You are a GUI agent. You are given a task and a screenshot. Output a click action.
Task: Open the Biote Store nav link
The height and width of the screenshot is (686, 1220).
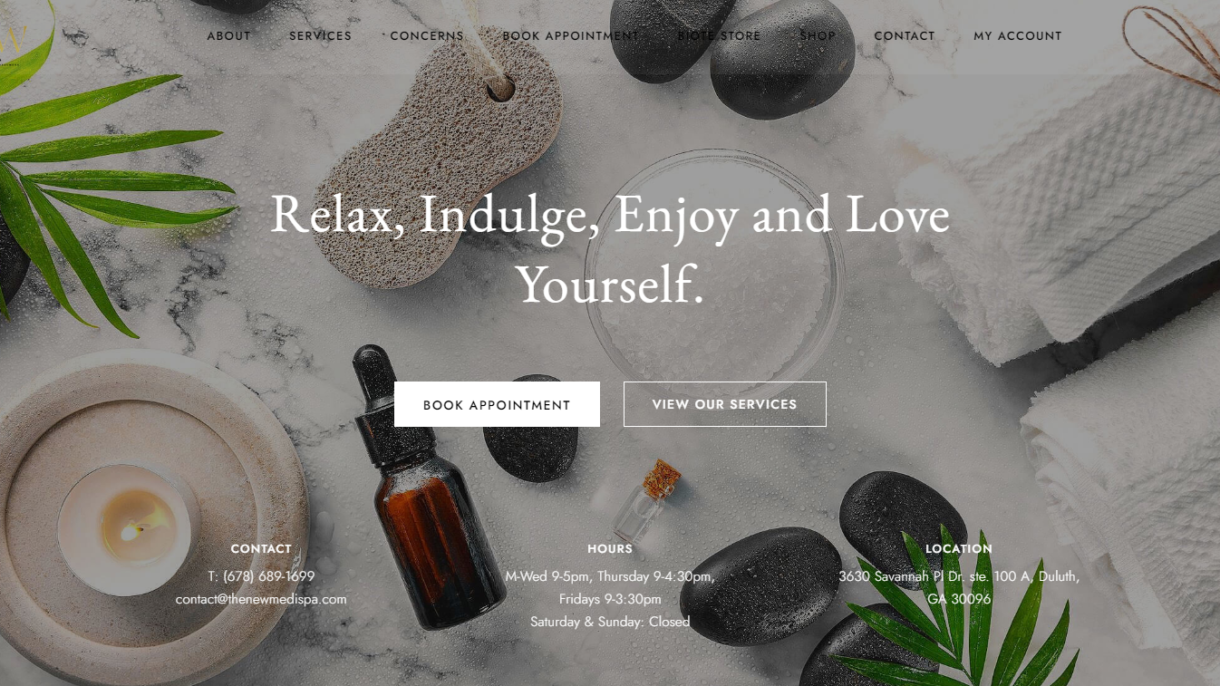click(719, 36)
